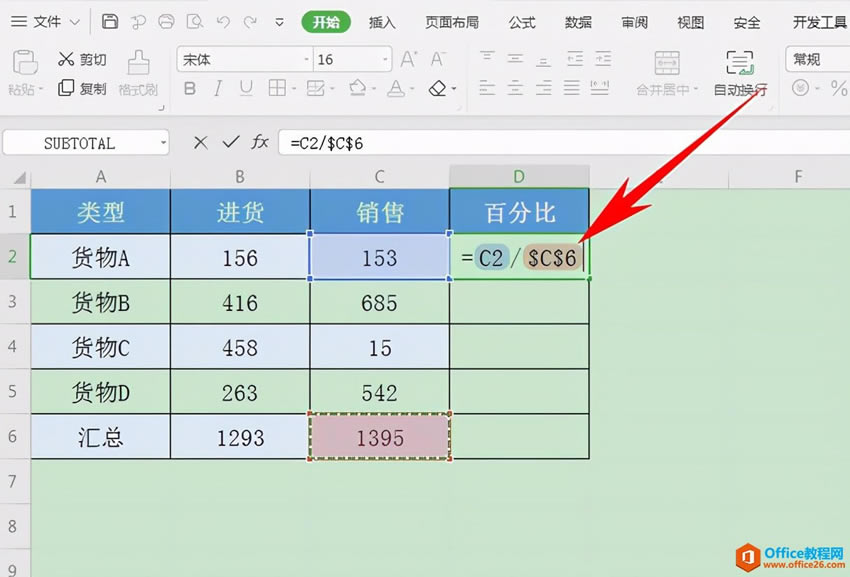Switch to the 页面布局 tab
Screen dimensions: 850x577
pos(452,22)
